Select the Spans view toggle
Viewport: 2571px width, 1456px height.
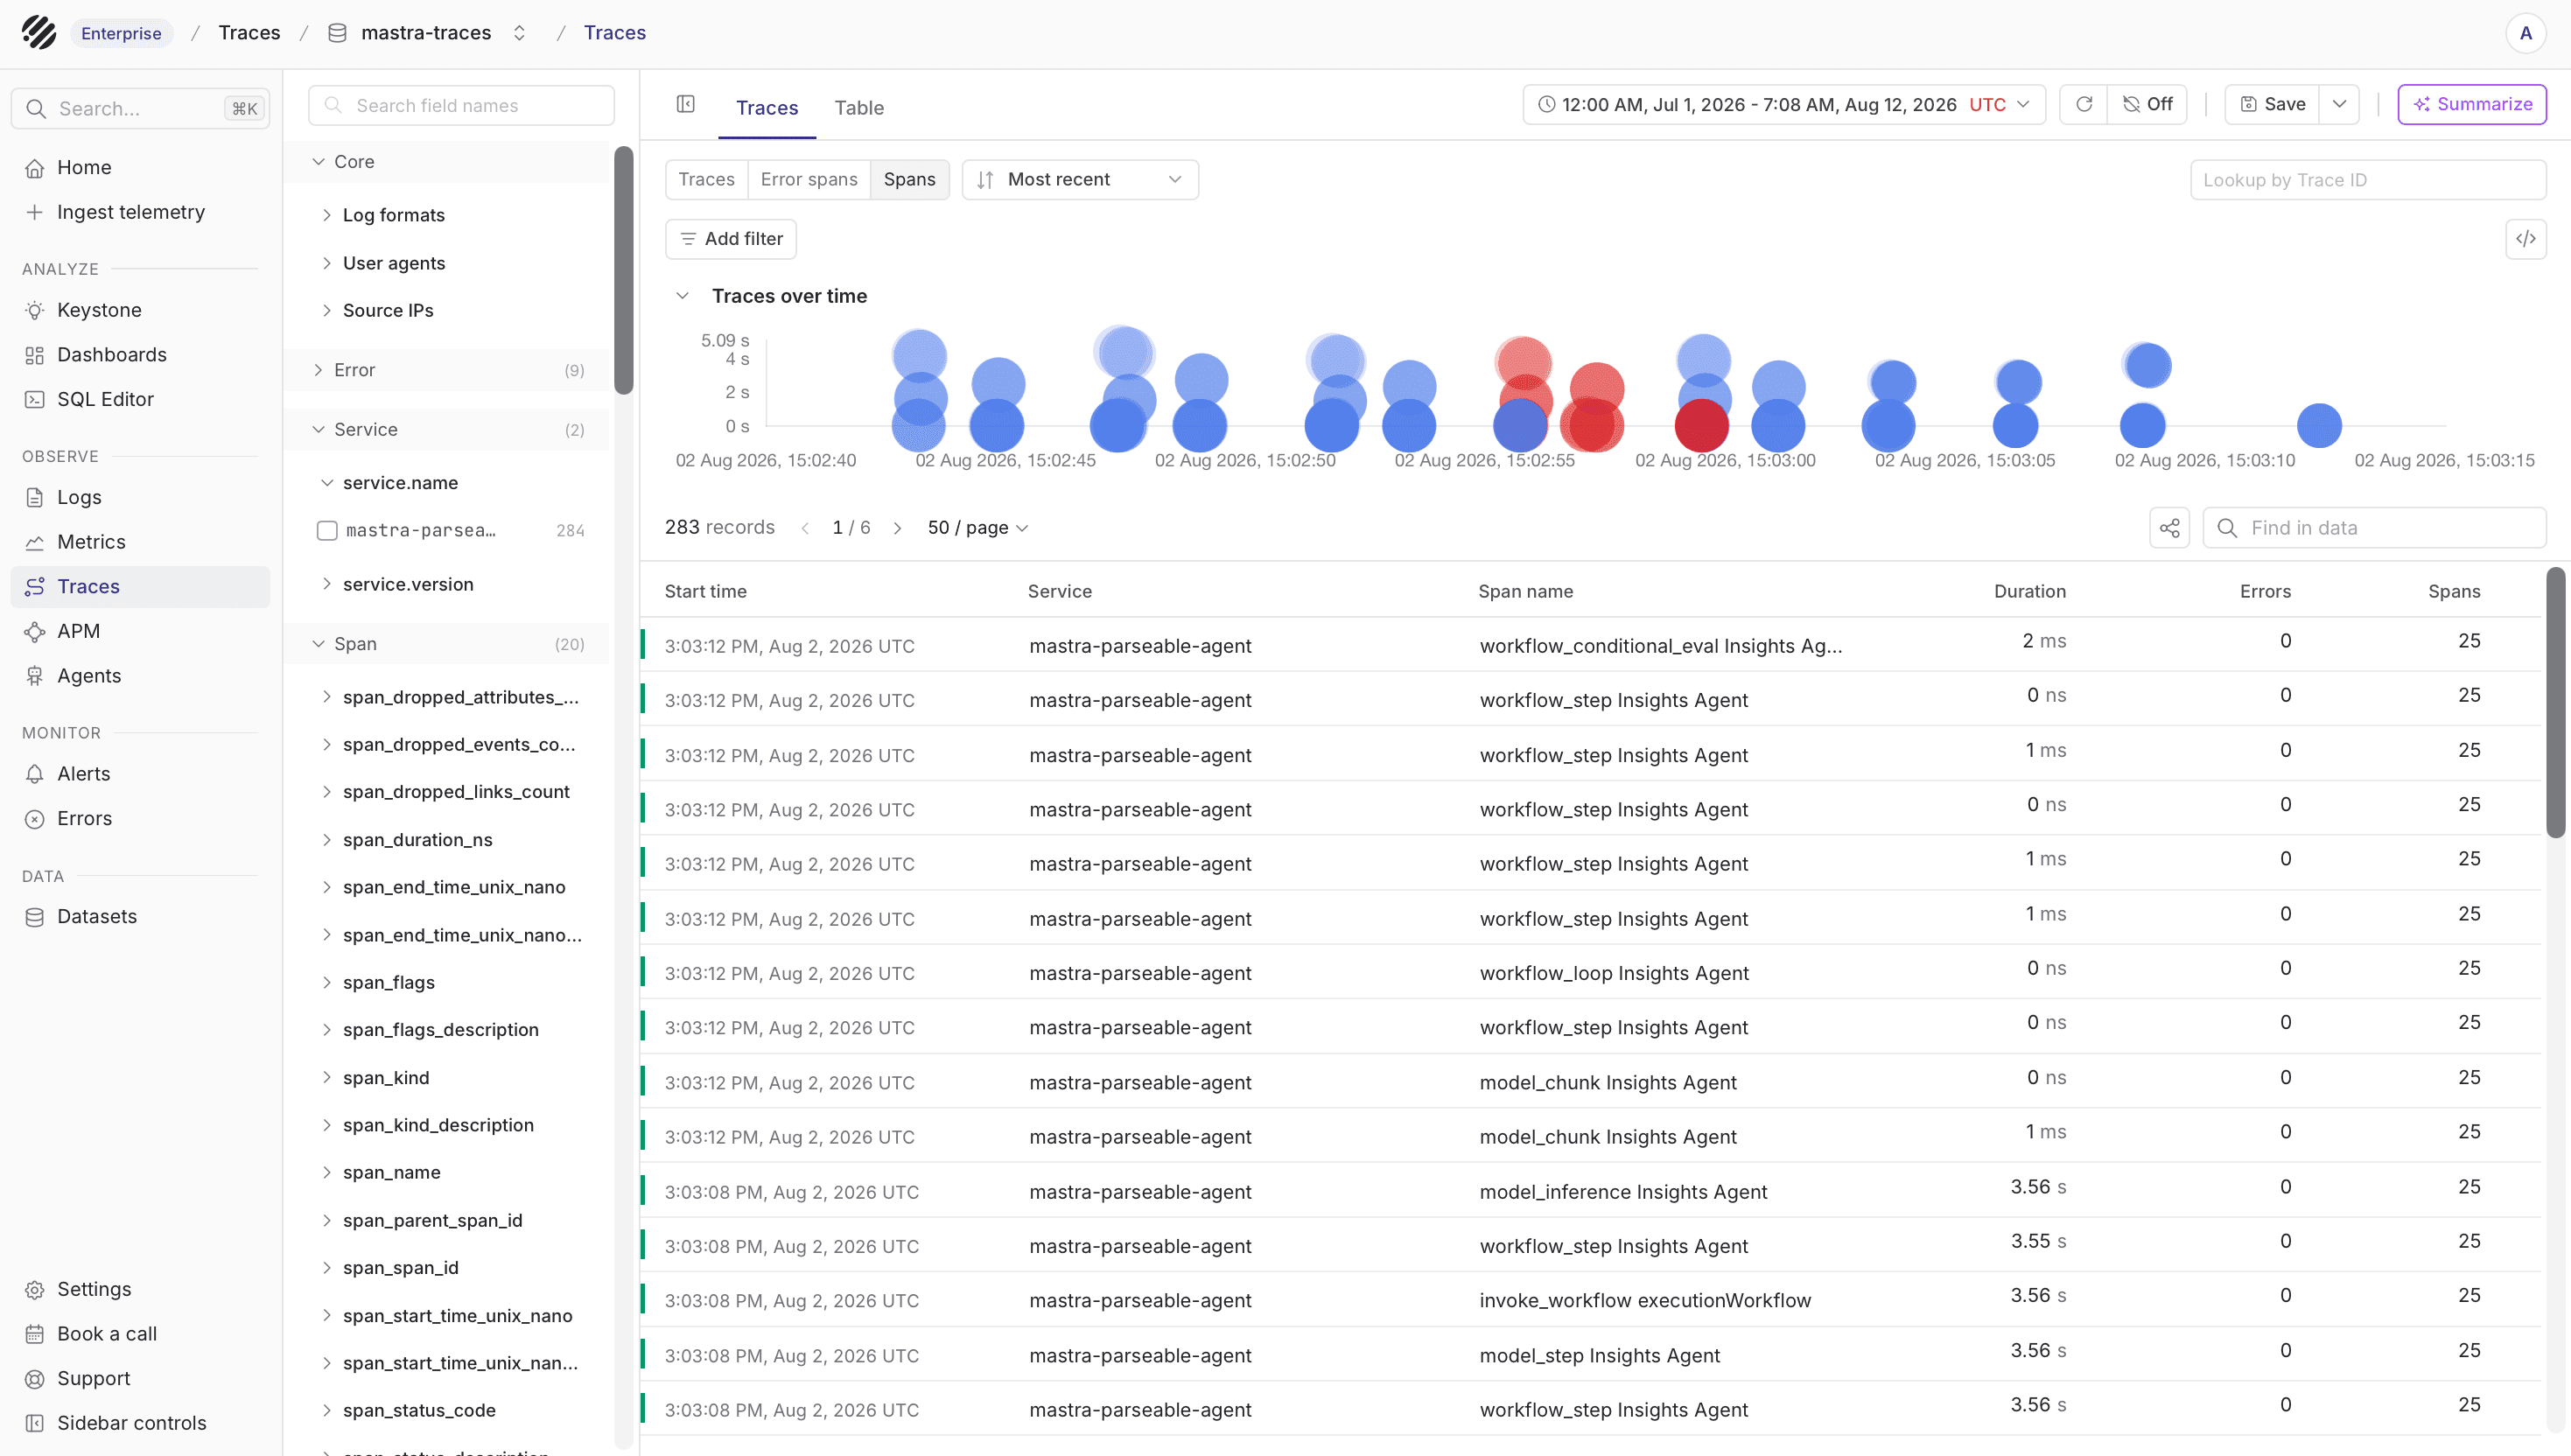tap(909, 179)
